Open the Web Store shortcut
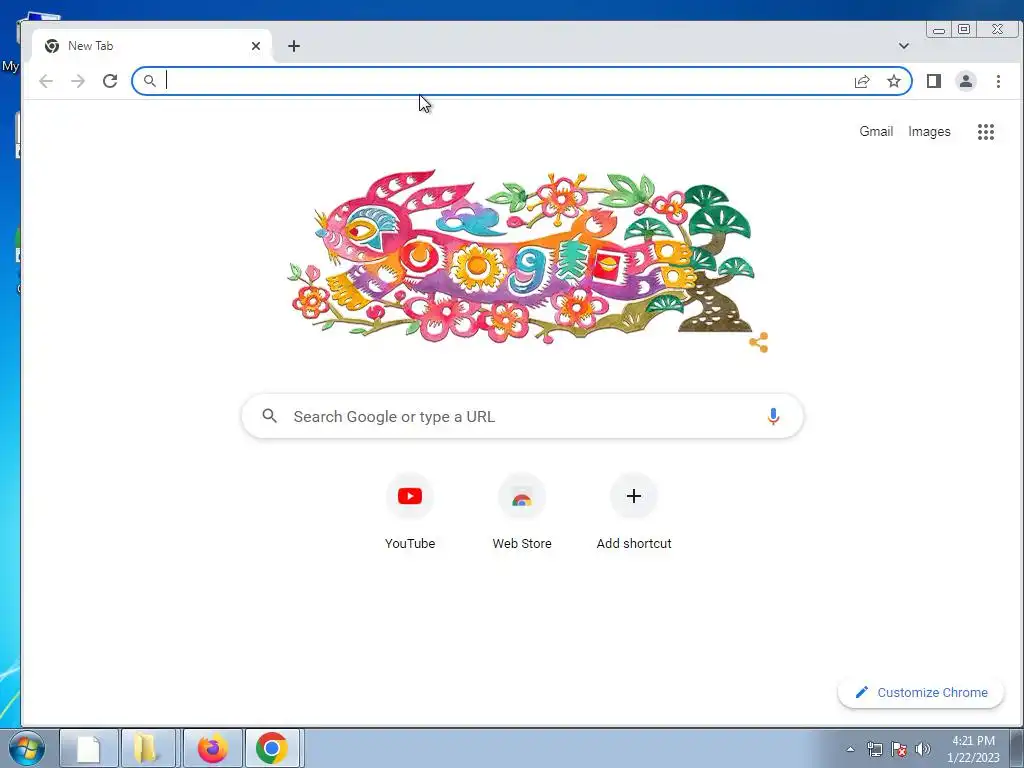Screen dimensions: 1024x768 pyautogui.click(x=522, y=513)
